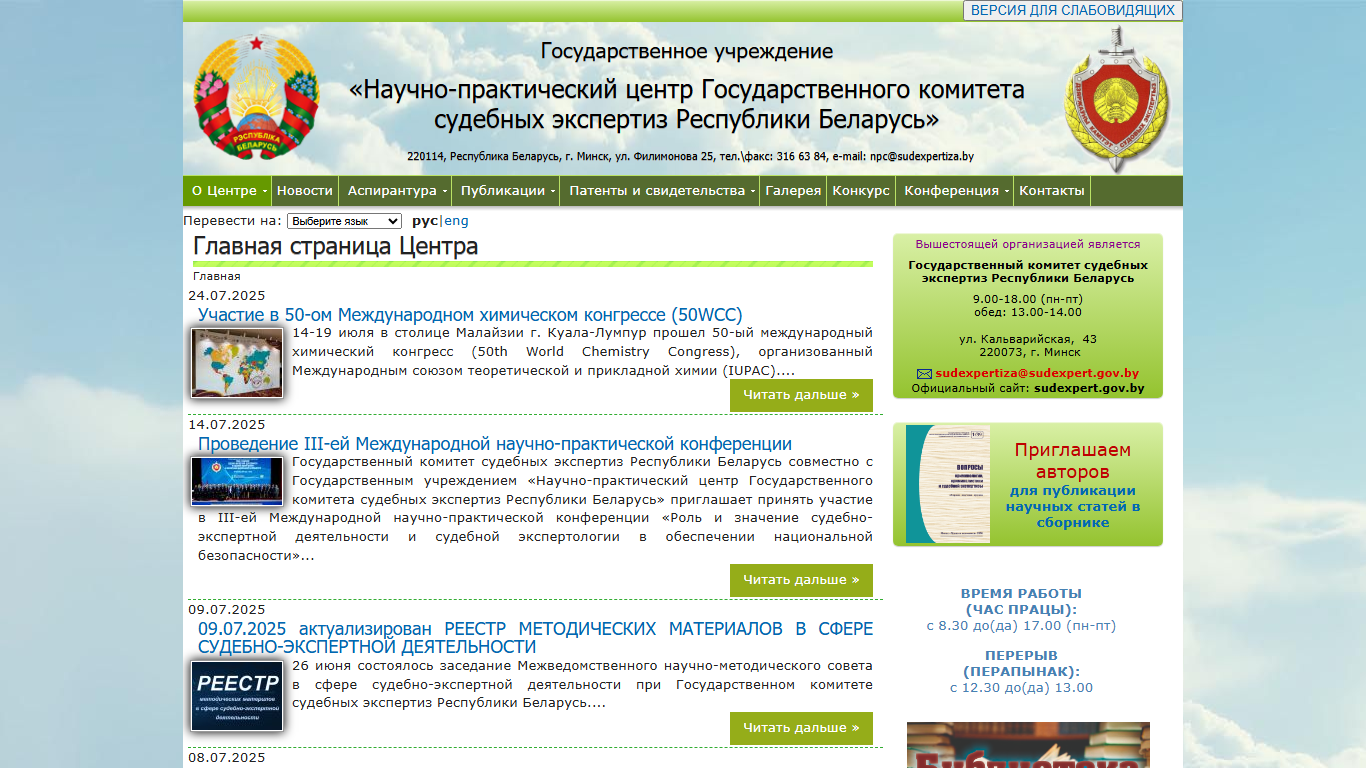The height and width of the screenshot is (768, 1366).
Task: Expand the Патенты и свидетельства menu
Action: (659, 191)
